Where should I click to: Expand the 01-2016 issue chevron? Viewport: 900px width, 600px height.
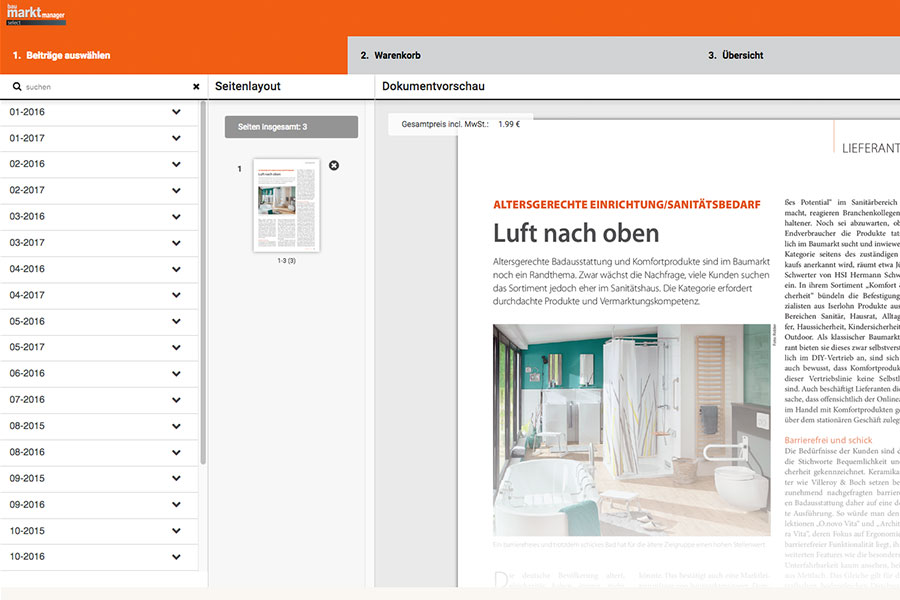click(176, 112)
